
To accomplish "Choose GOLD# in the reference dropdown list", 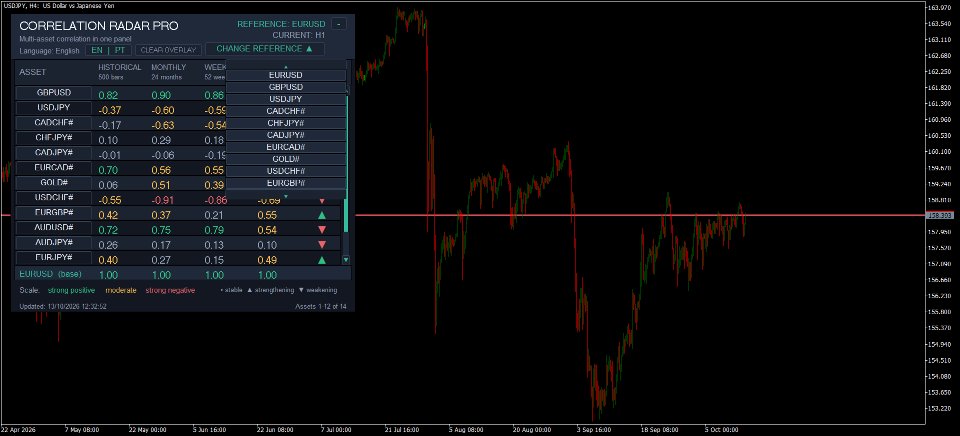I will click(x=286, y=159).
